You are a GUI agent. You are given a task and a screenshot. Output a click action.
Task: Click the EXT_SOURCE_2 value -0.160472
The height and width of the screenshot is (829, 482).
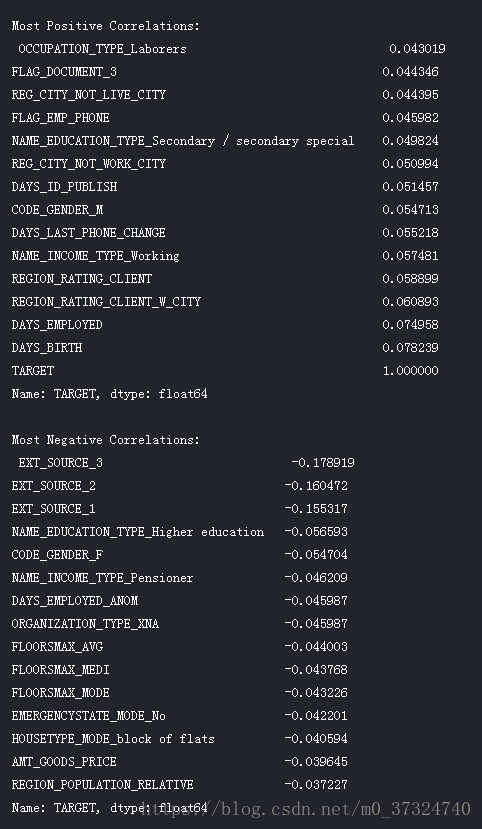(x=316, y=486)
